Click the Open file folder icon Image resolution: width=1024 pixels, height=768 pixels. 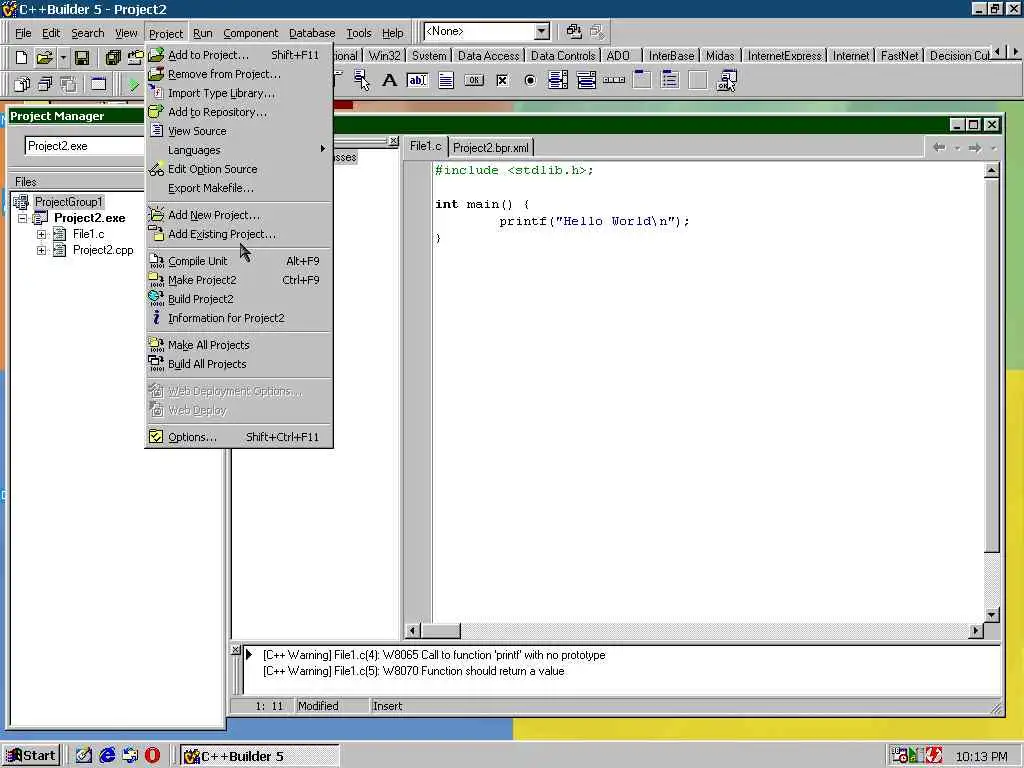pos(44,57)
